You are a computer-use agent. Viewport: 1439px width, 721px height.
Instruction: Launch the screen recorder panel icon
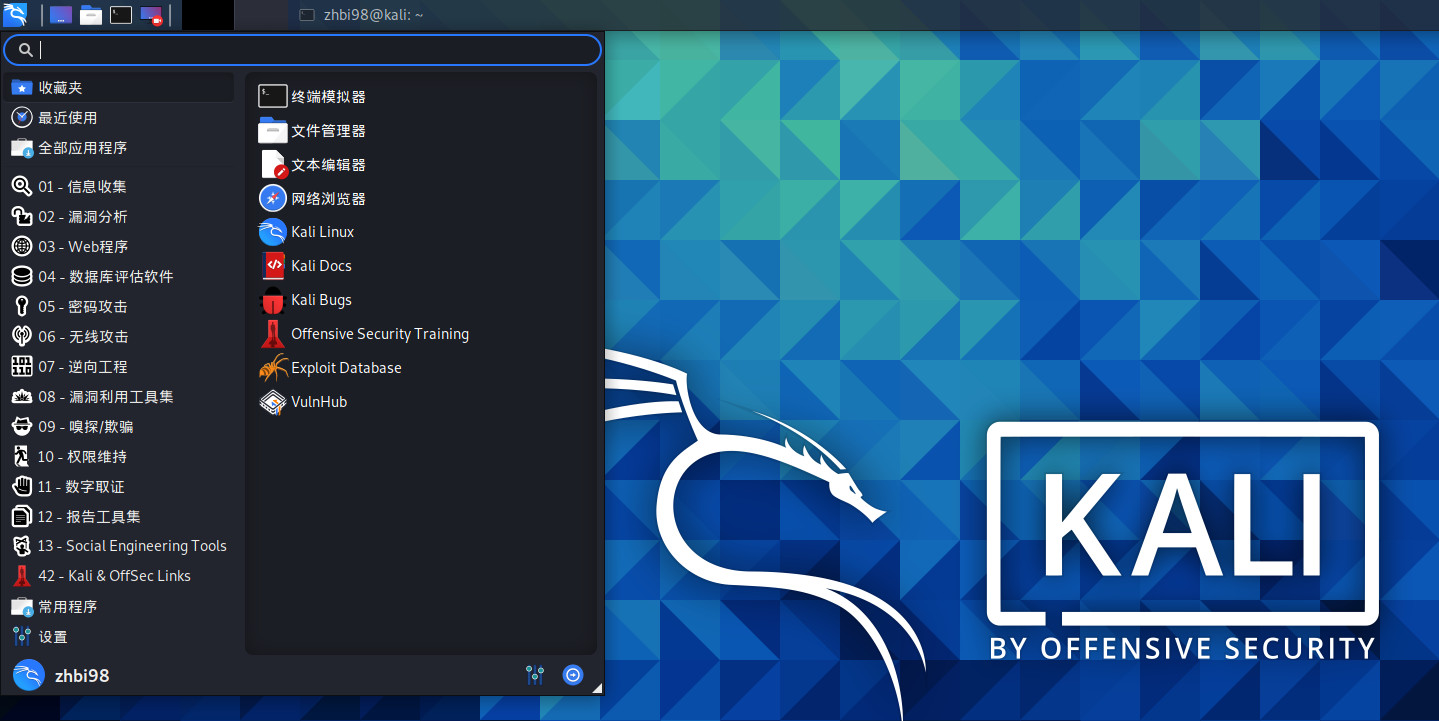coord(150,15)
